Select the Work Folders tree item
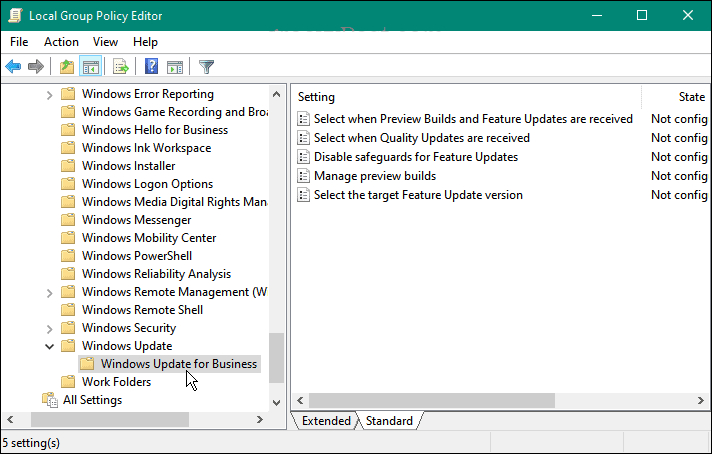Screen dimensions: 712x454 [116, 382]
